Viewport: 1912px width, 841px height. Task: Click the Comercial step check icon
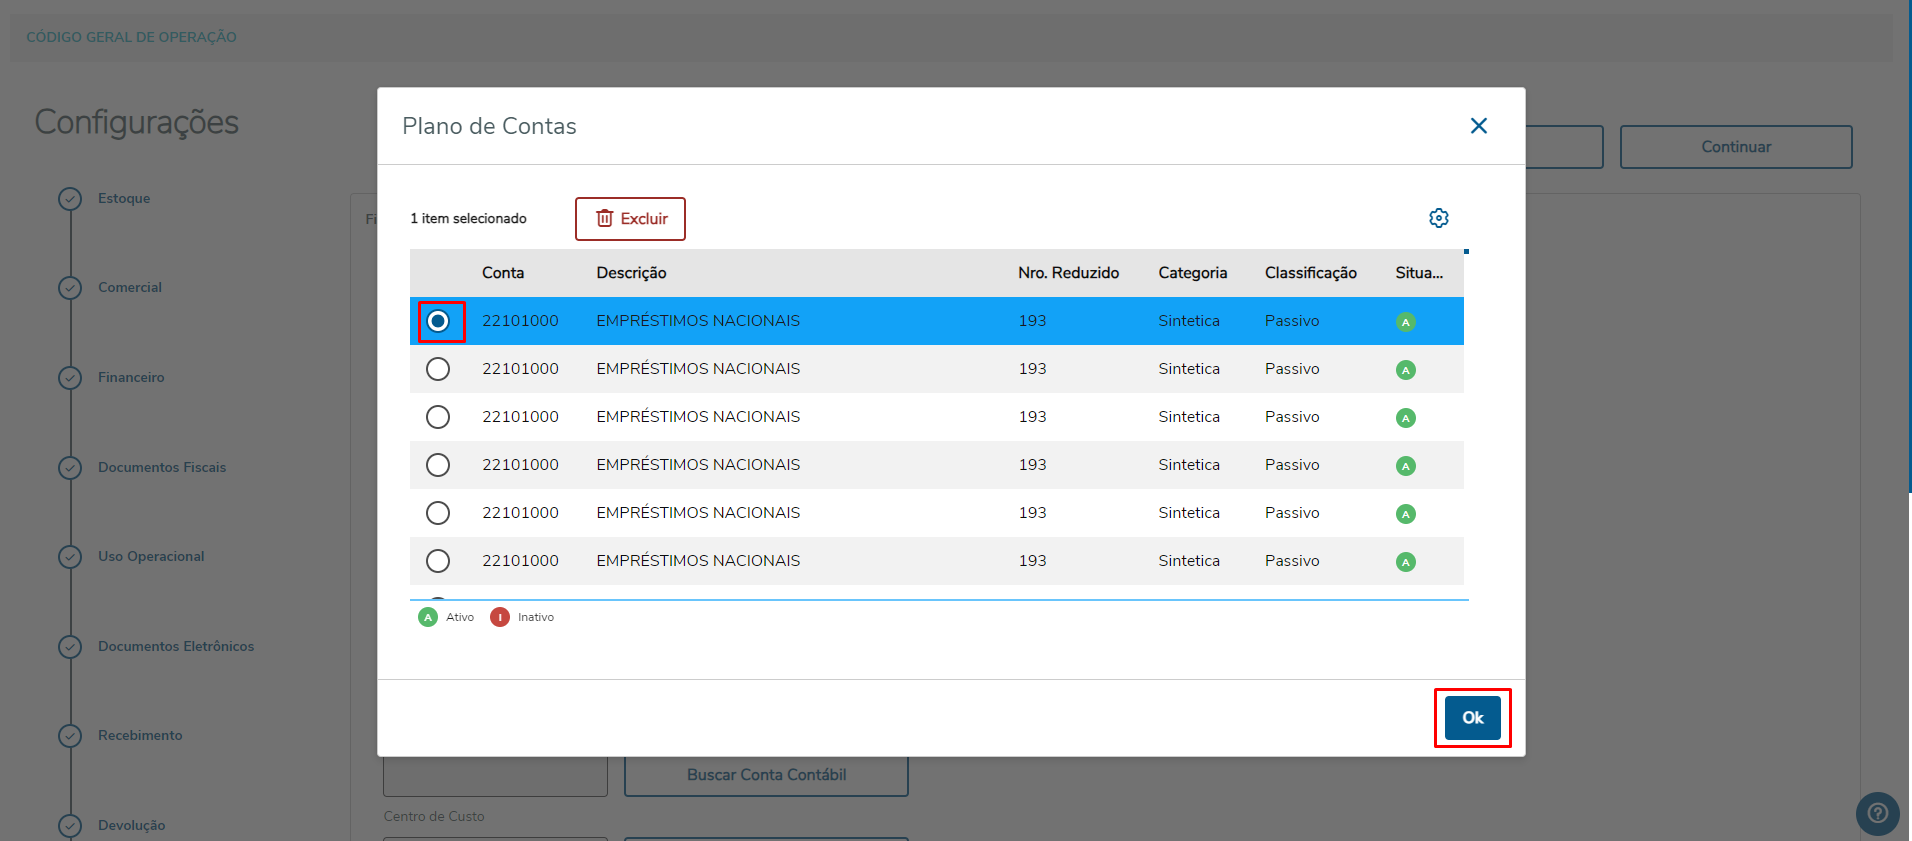point(70,288)
